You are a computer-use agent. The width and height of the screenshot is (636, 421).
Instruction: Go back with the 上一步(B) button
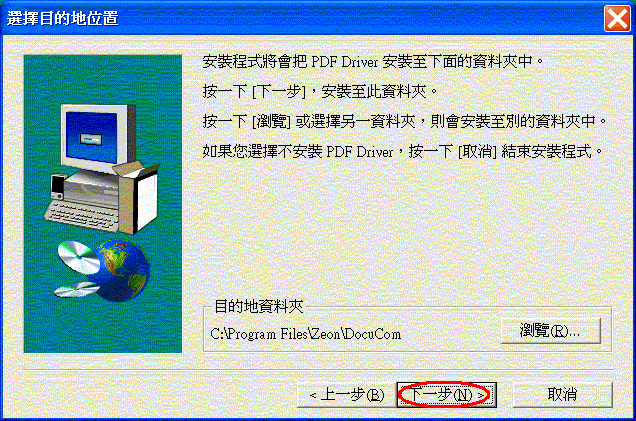[x=347, y=395]
